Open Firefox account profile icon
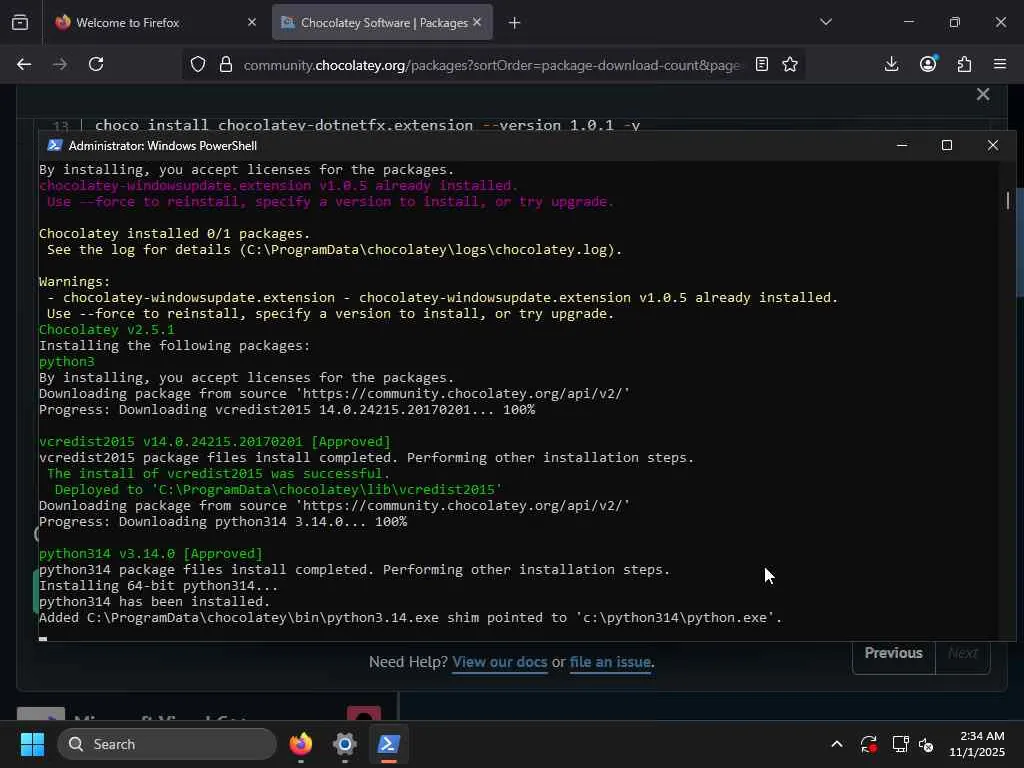The height and width of the screenshot is (768, 1024). [x=928, y=64]
